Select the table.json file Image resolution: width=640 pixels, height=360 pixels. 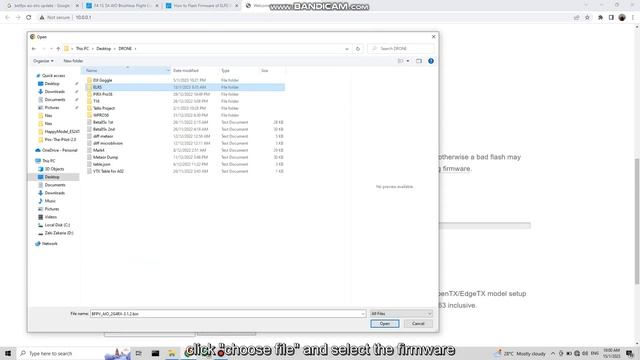click(102, 164)
